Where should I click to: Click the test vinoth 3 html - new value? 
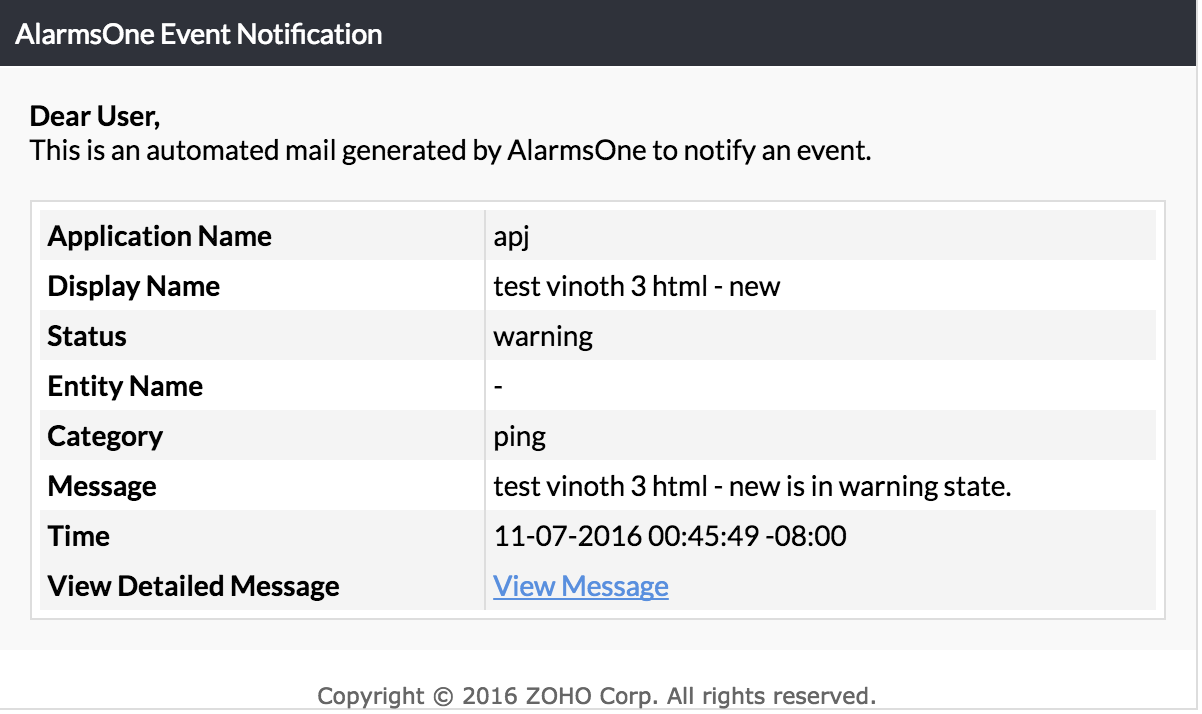tap(637, 286)
